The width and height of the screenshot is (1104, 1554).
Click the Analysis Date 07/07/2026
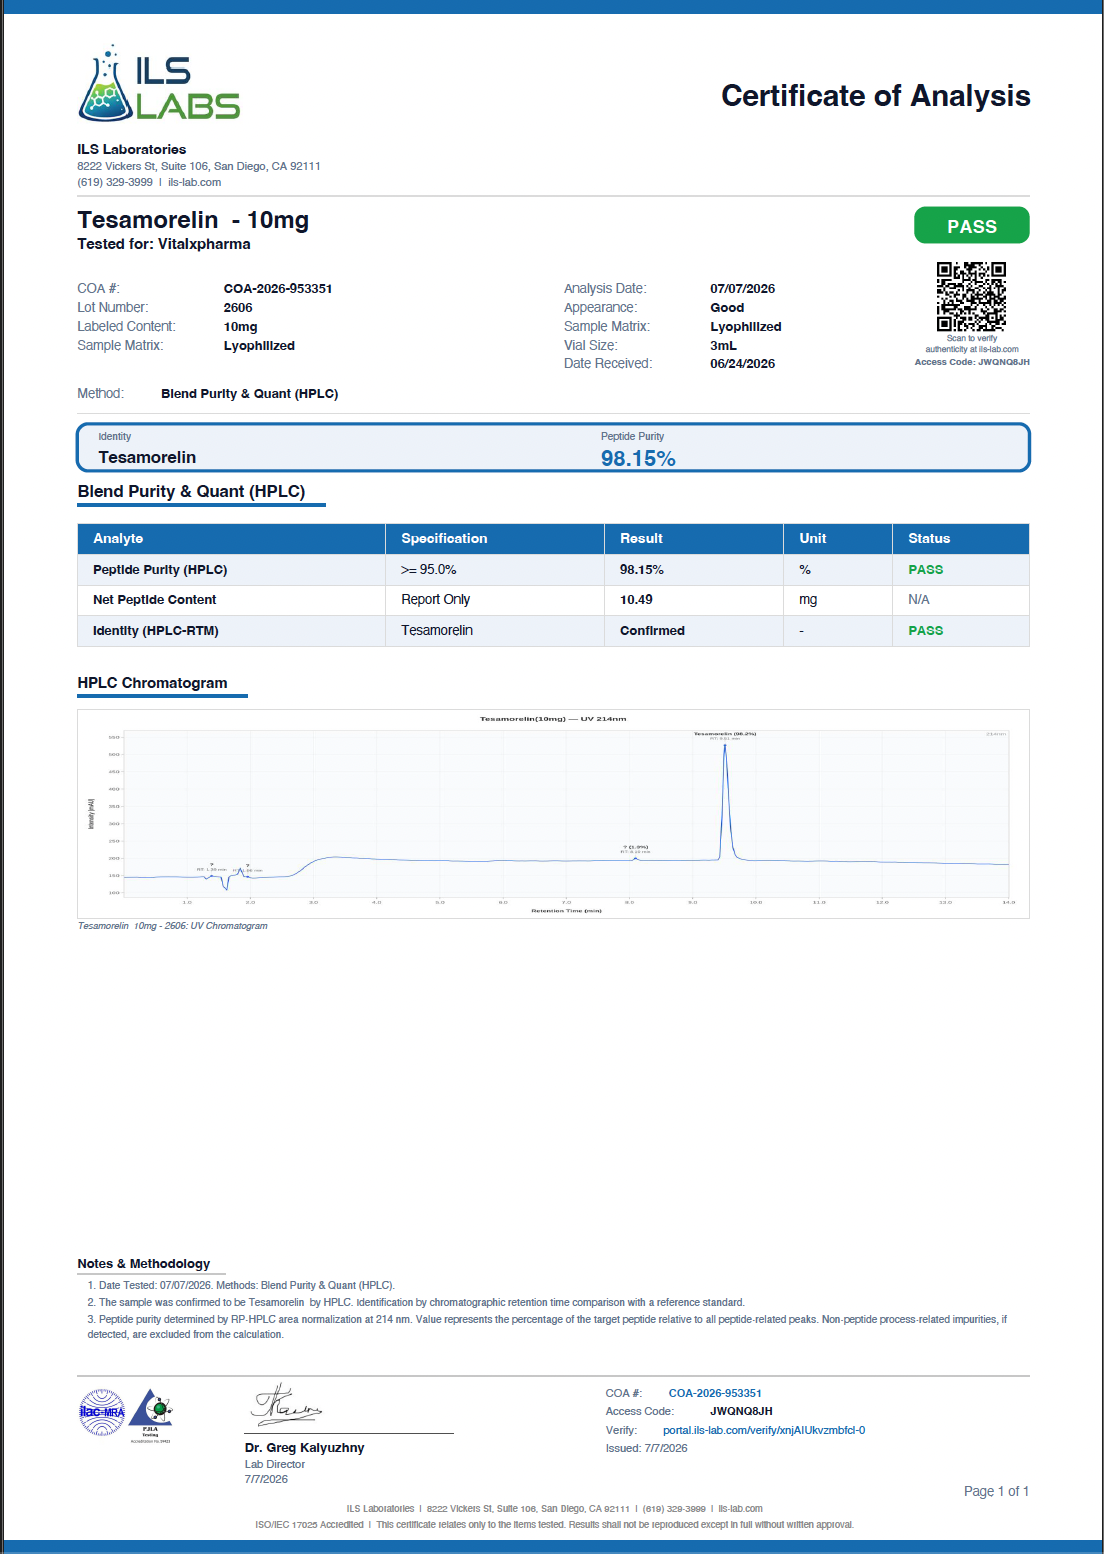[x=743, y=289]
